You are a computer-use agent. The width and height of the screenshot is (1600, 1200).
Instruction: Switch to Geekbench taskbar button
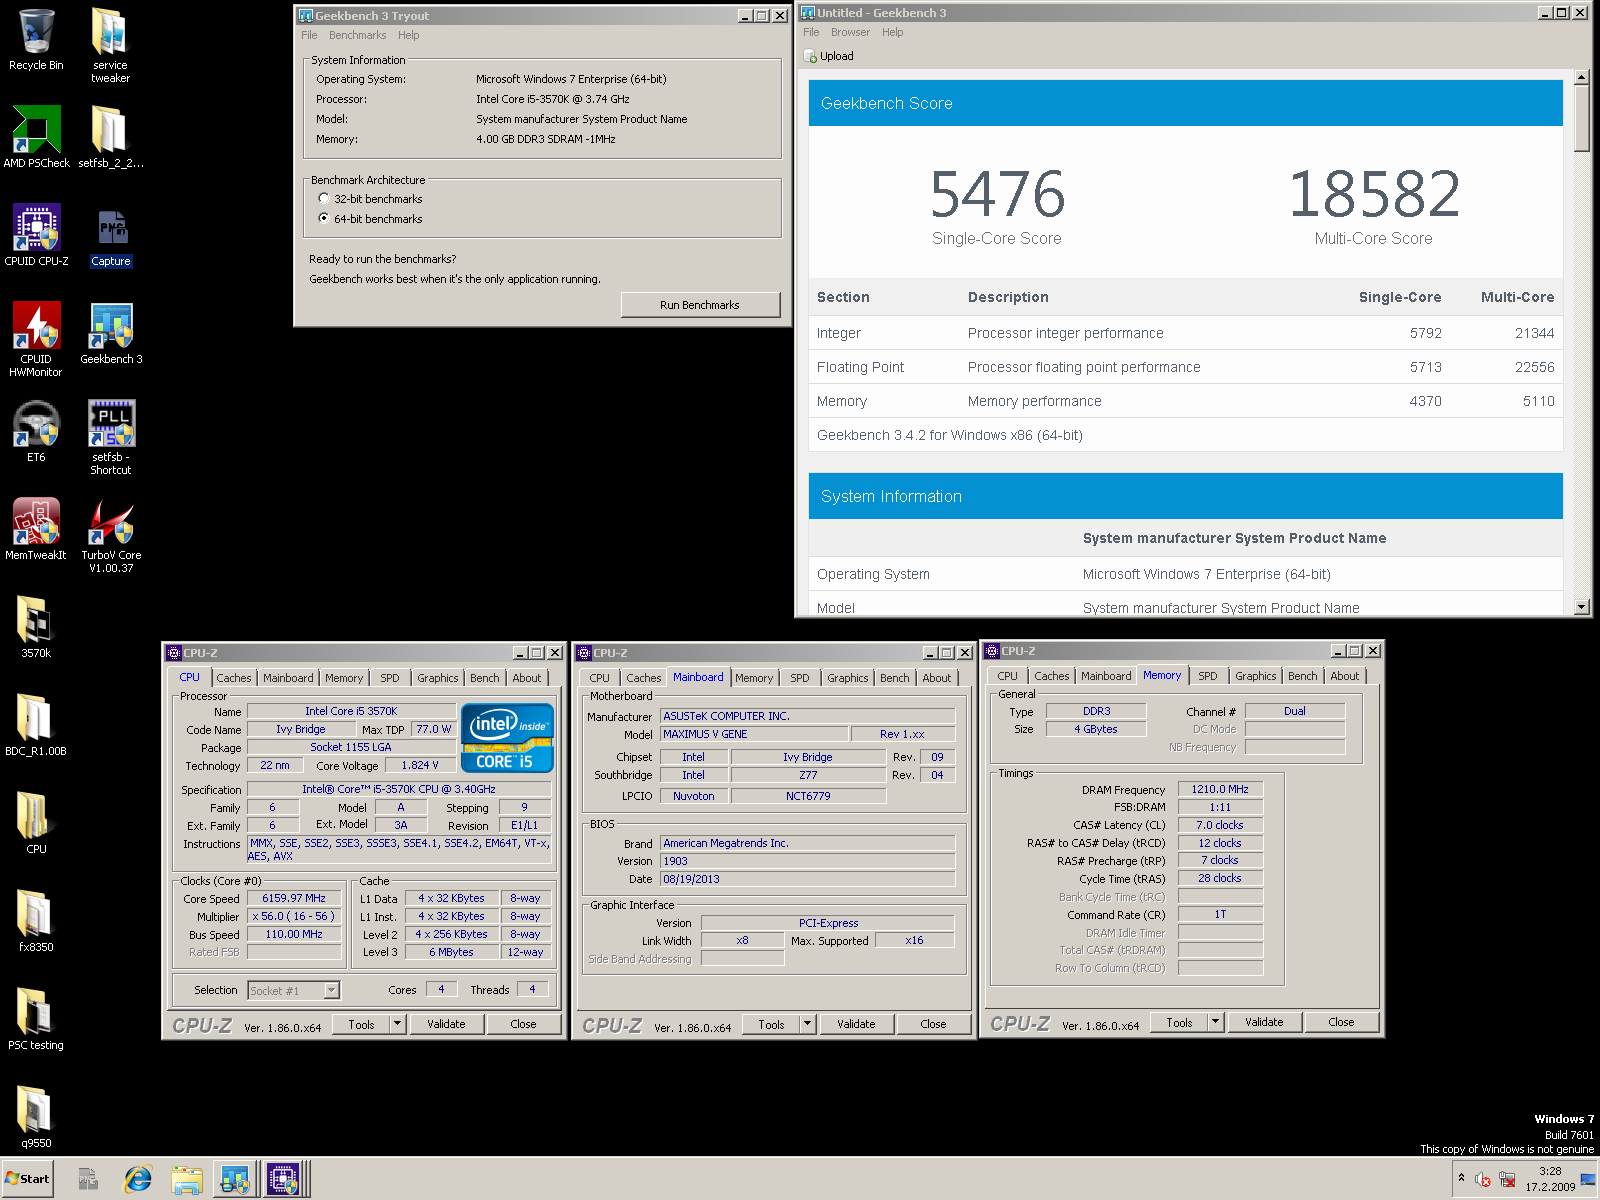coord(235,1180)
